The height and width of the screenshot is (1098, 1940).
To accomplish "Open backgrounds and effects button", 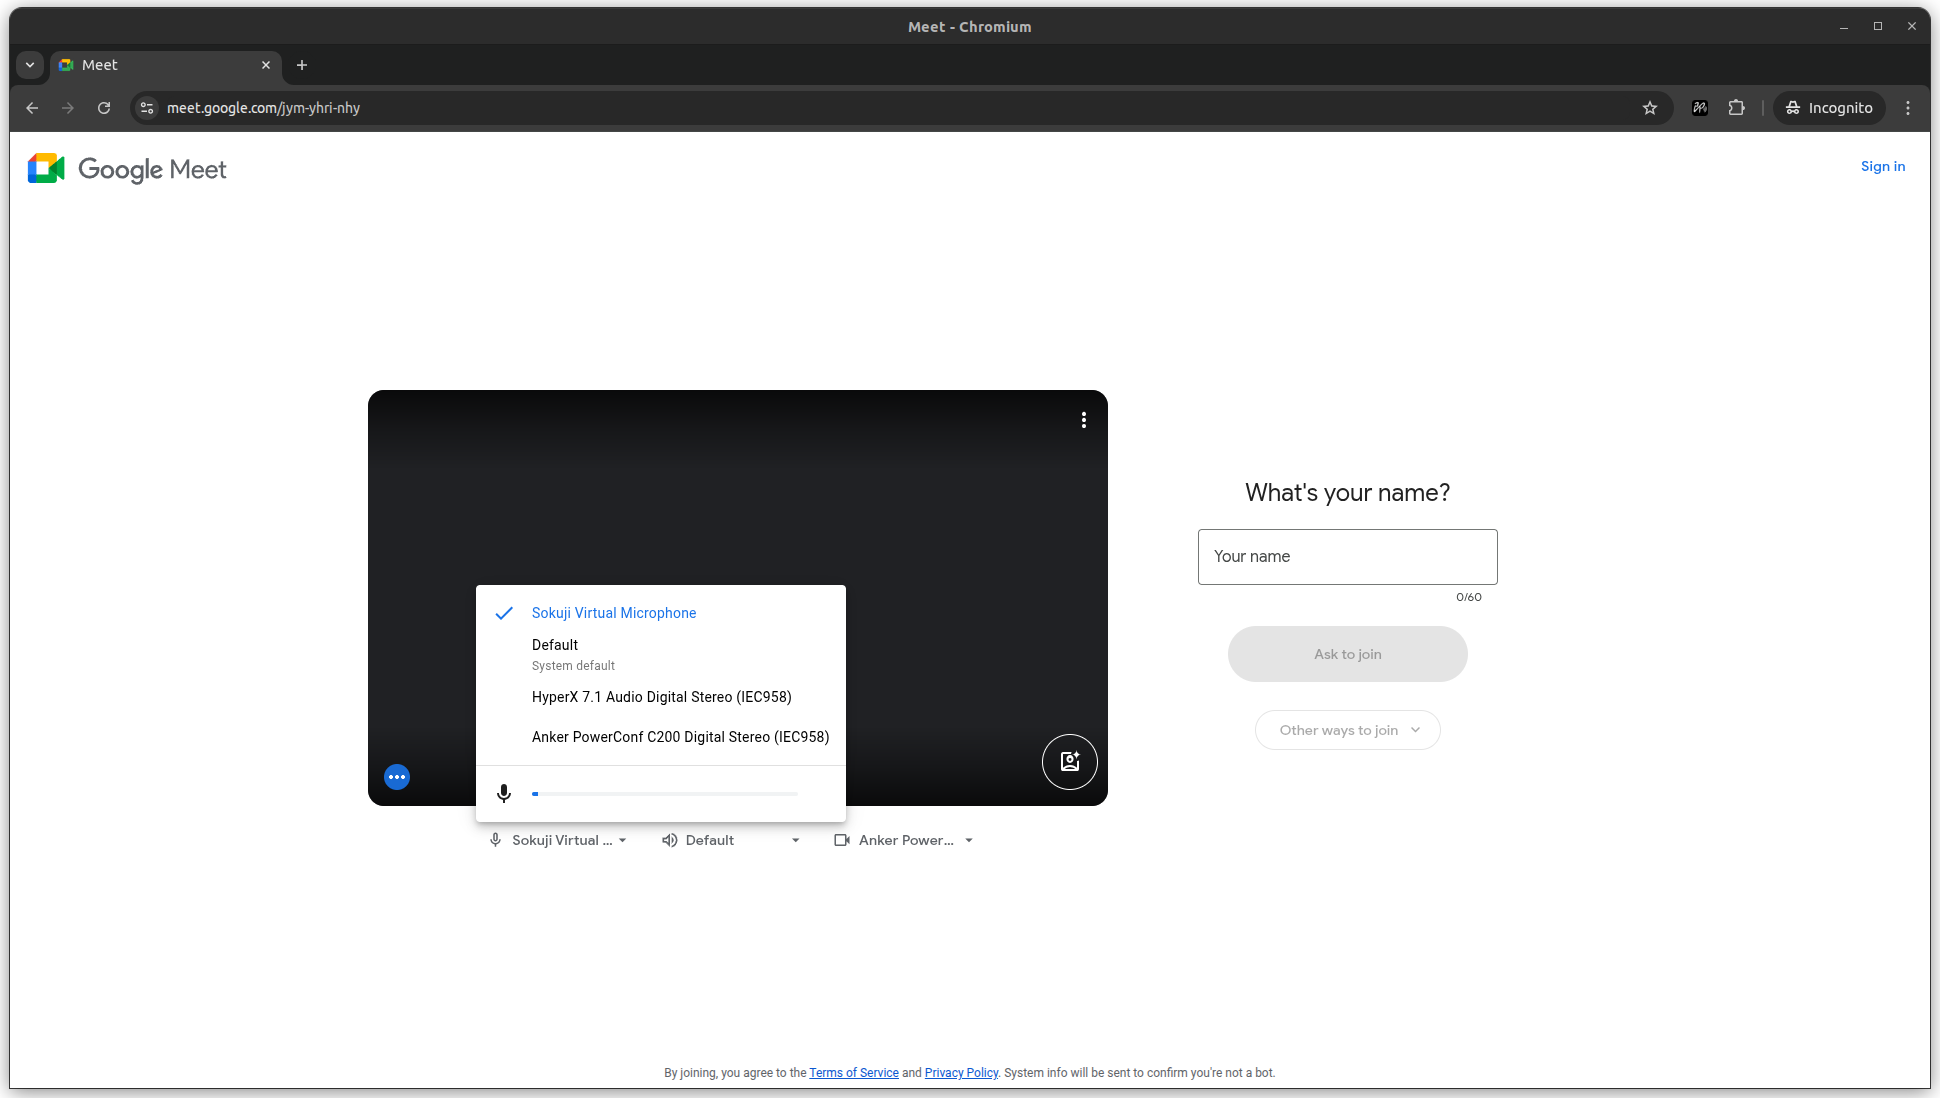I will coord(1070,762).
